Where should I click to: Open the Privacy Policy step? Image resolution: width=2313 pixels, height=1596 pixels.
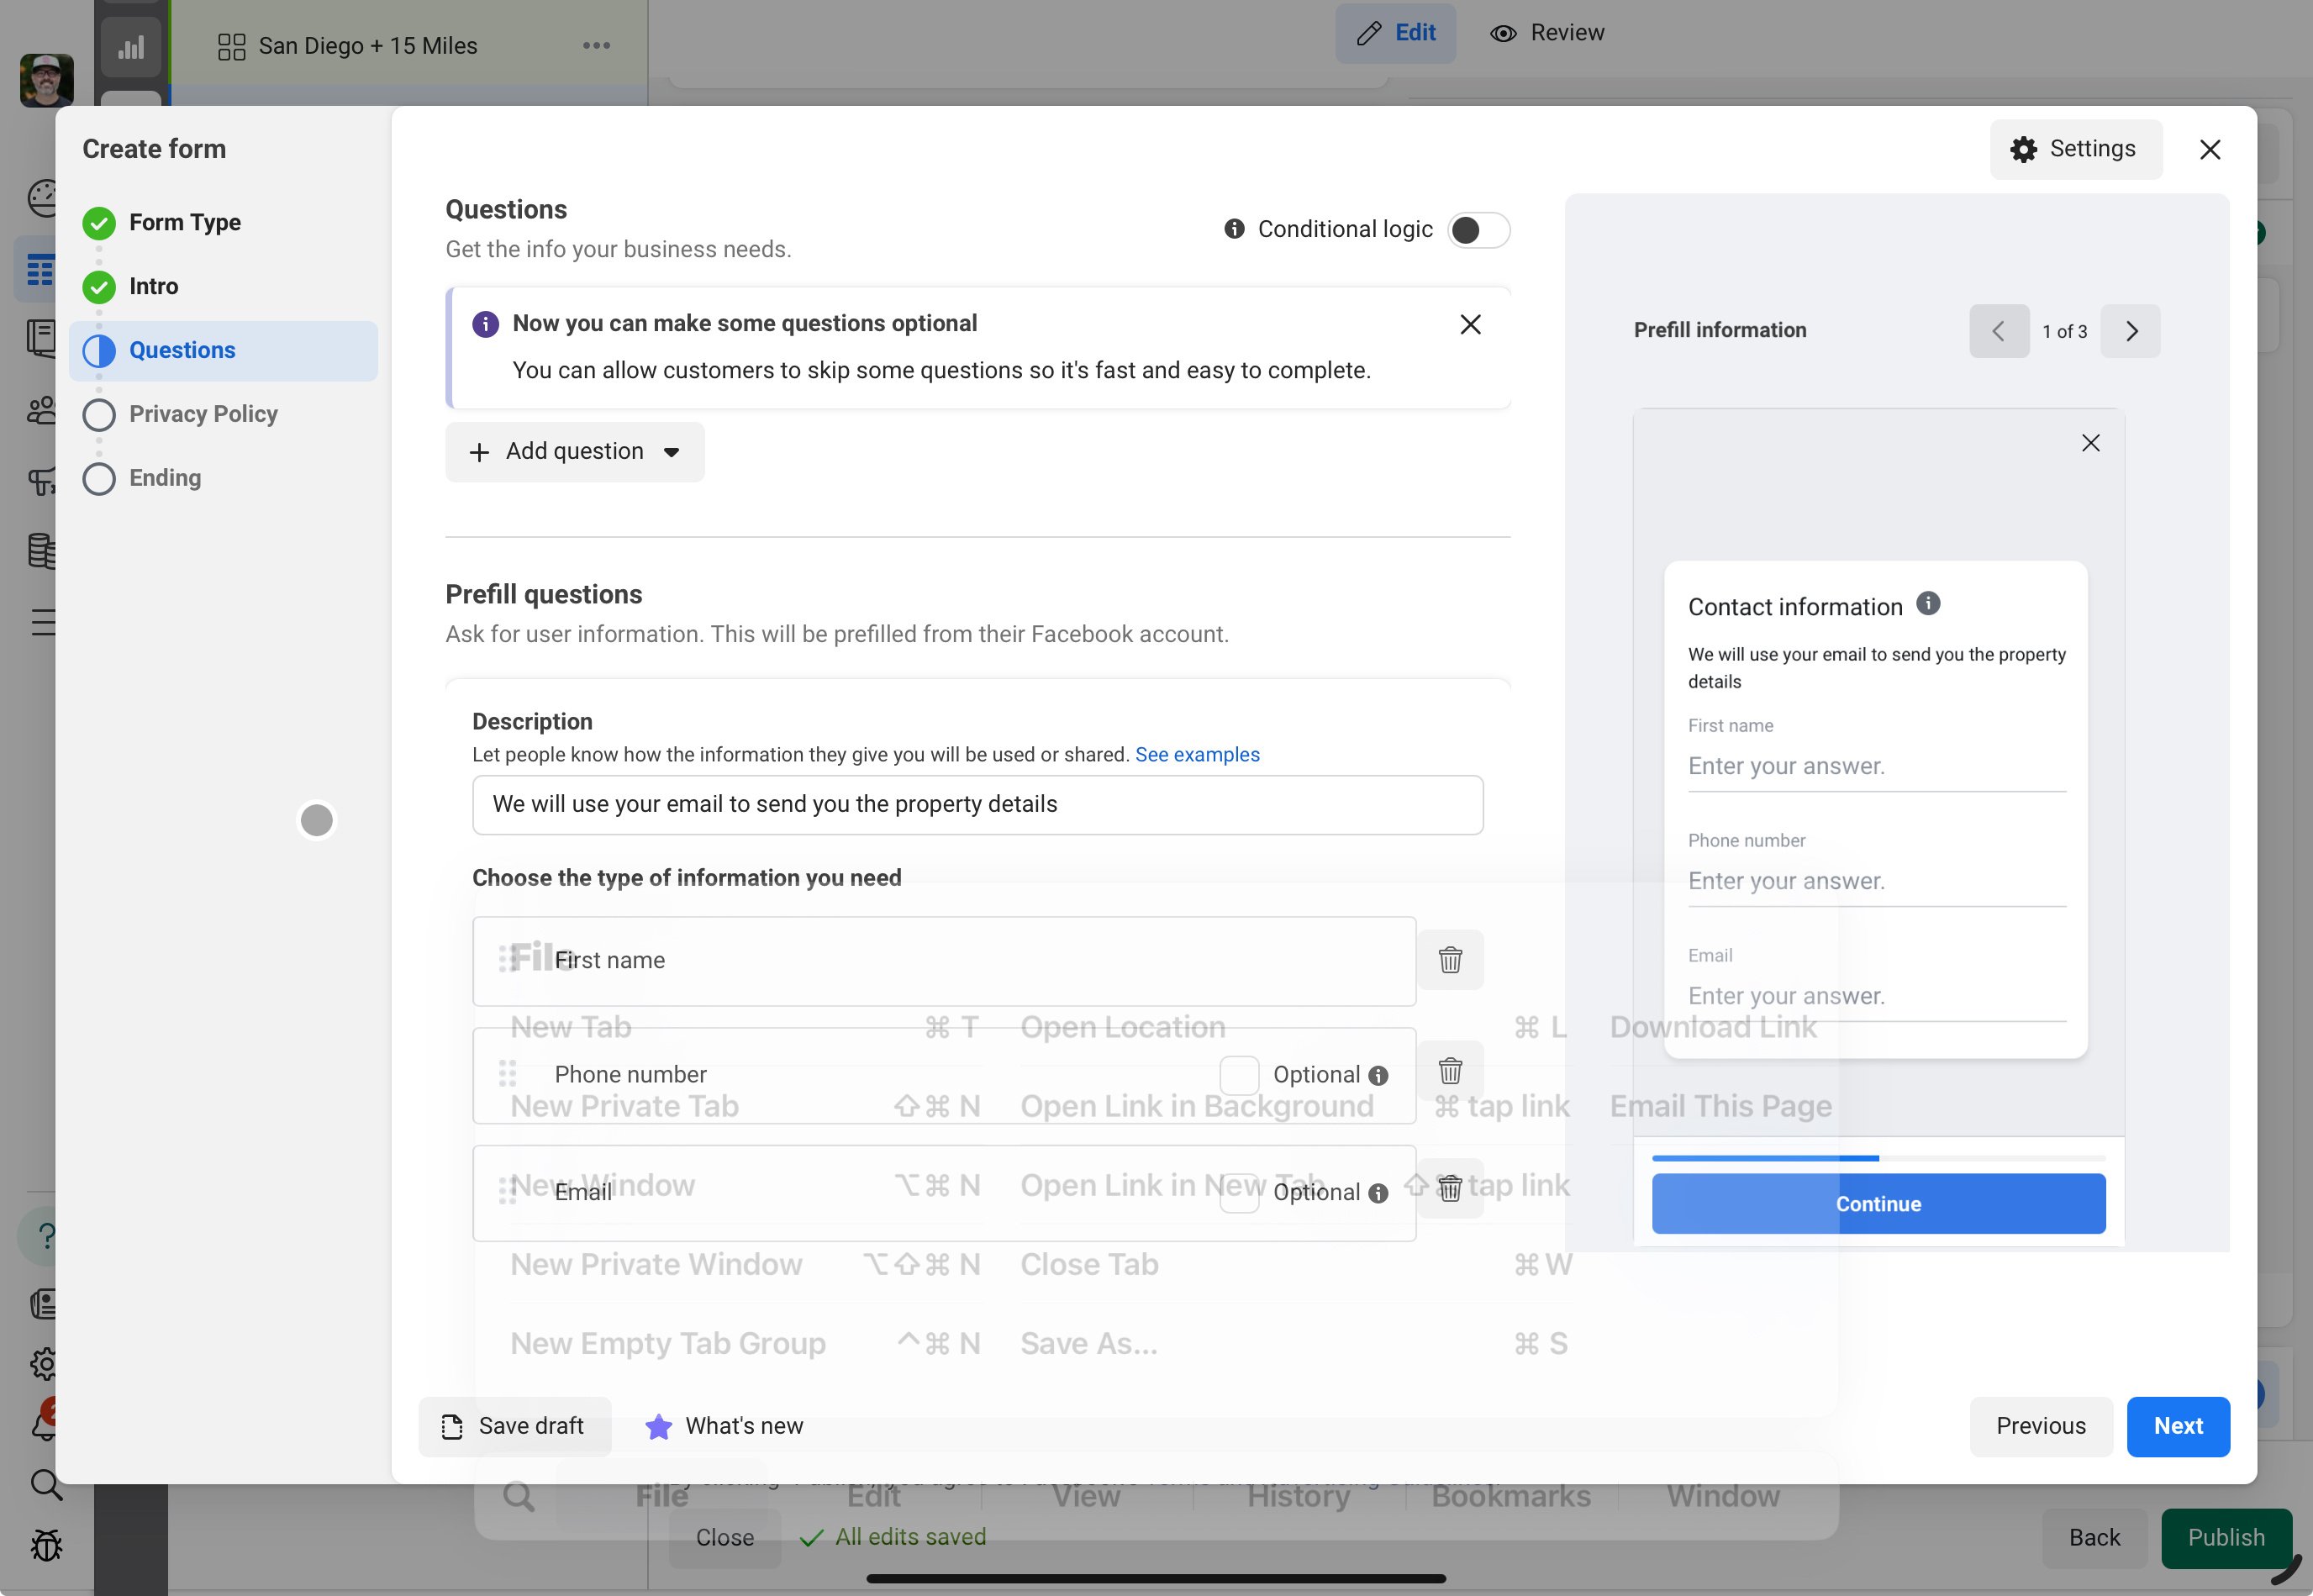203,414
